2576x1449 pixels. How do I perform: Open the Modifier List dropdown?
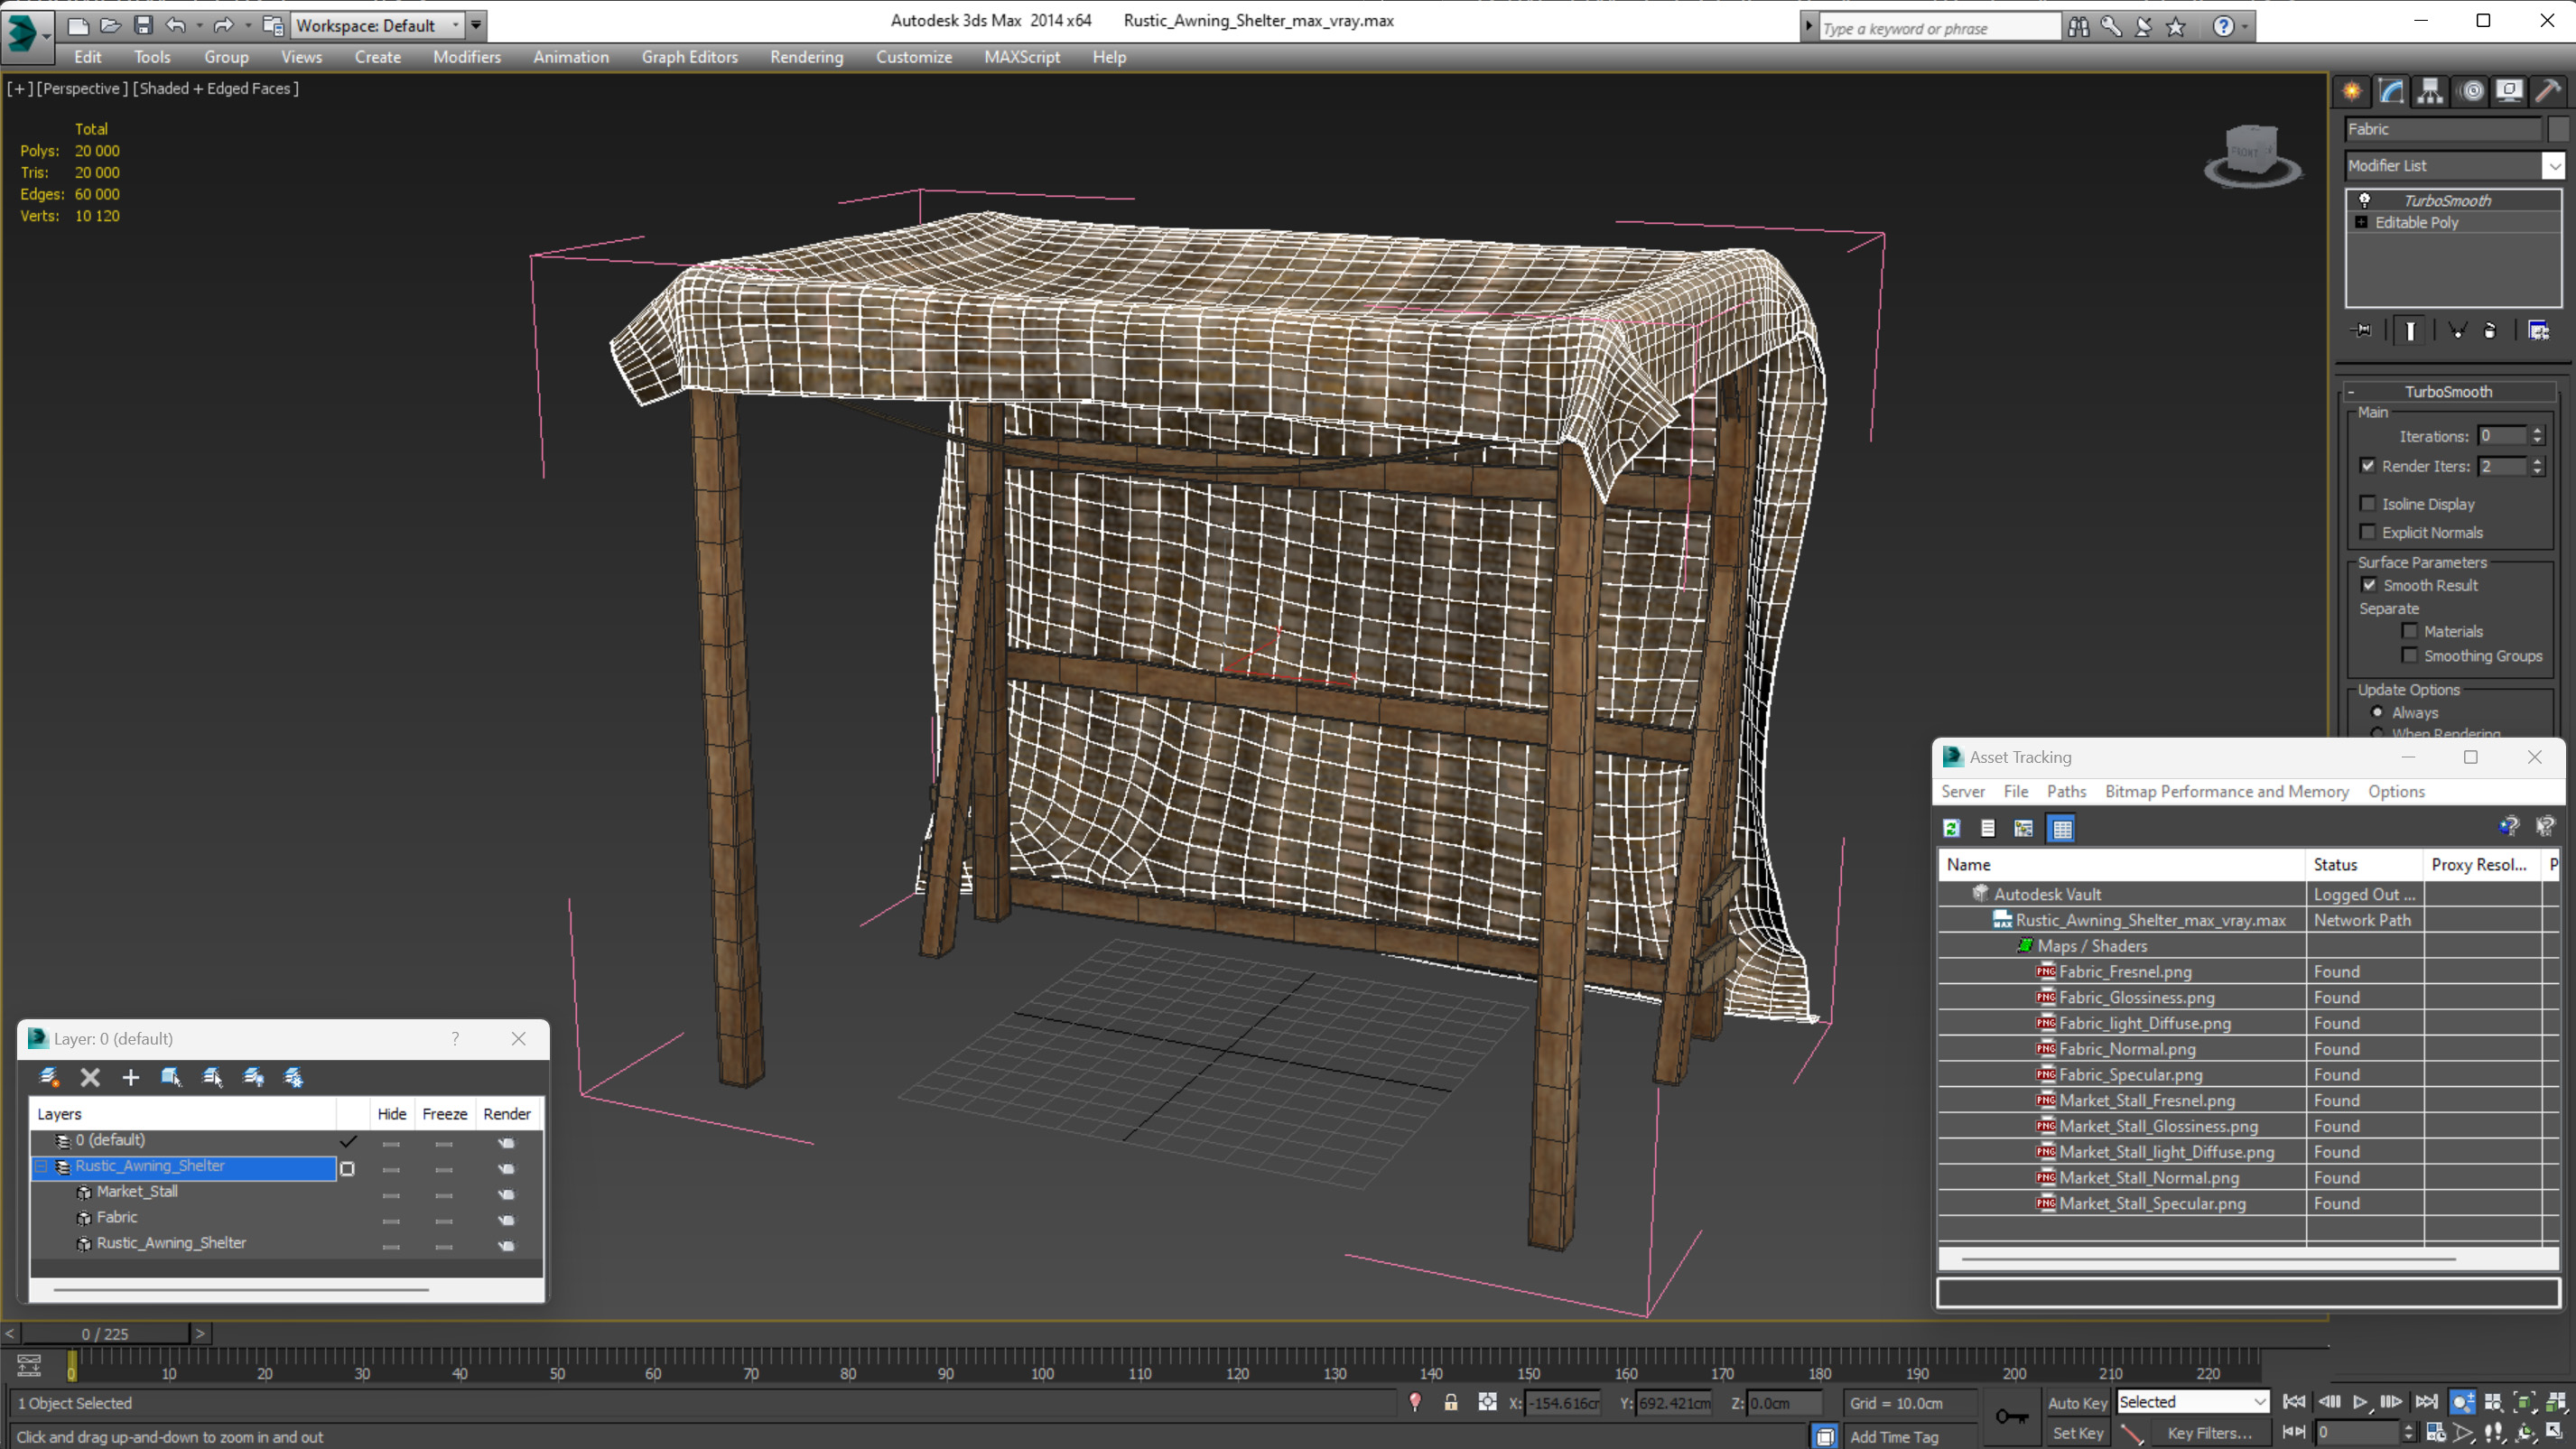coord(2553,166)
